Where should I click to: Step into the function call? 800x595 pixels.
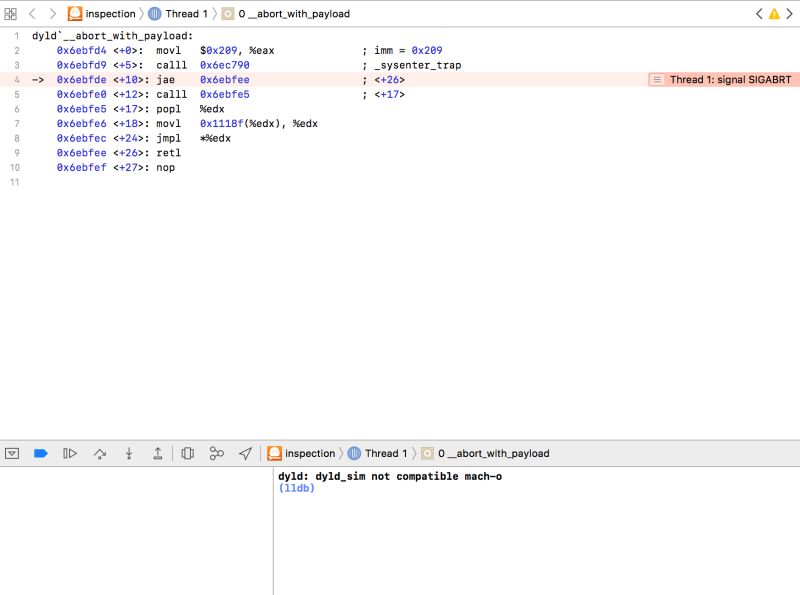(x=128, y=453)
